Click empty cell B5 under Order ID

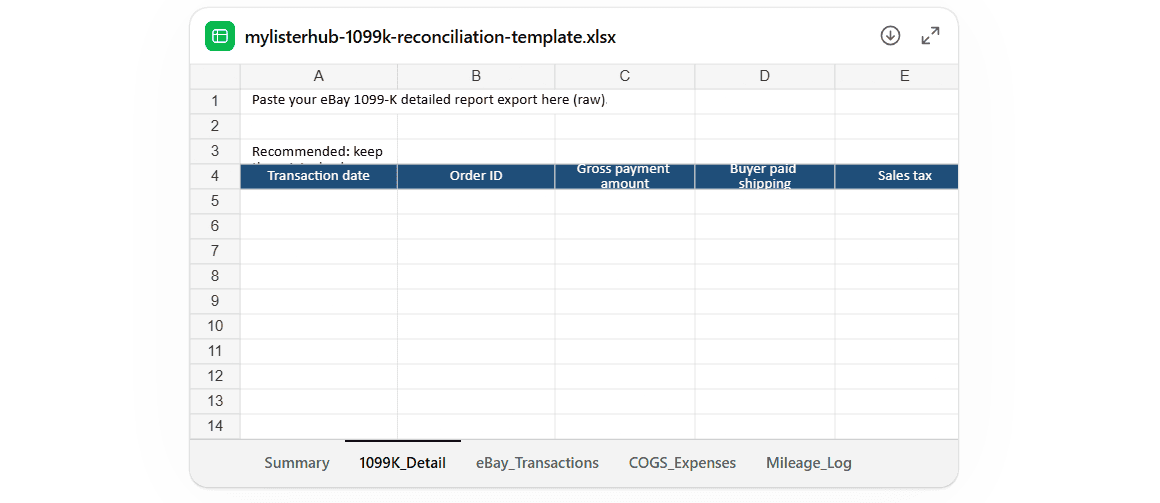[x=476, y=201]
